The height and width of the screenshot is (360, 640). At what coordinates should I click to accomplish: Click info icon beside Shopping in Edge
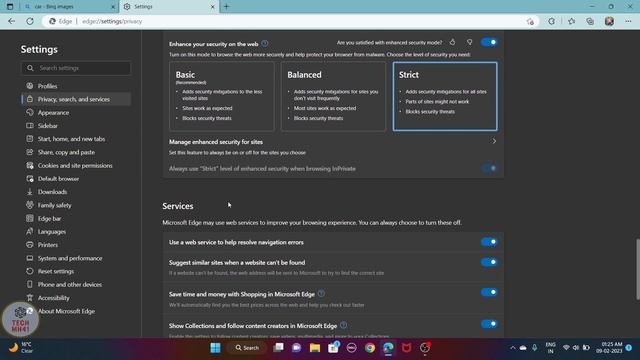(322, 293)
